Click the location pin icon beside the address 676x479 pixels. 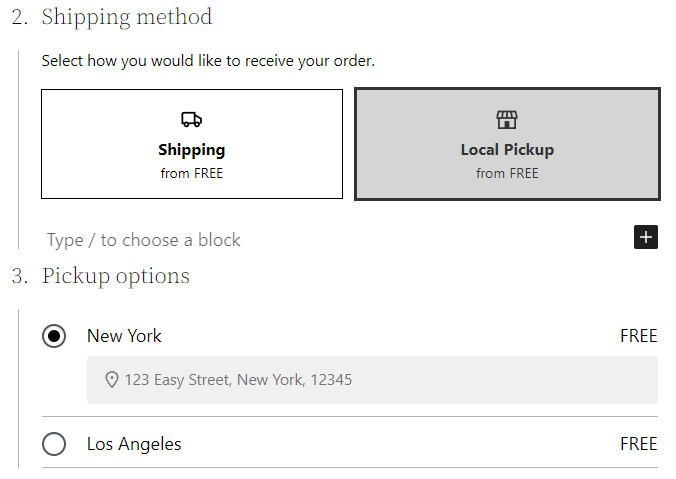[x=112, y=380]
